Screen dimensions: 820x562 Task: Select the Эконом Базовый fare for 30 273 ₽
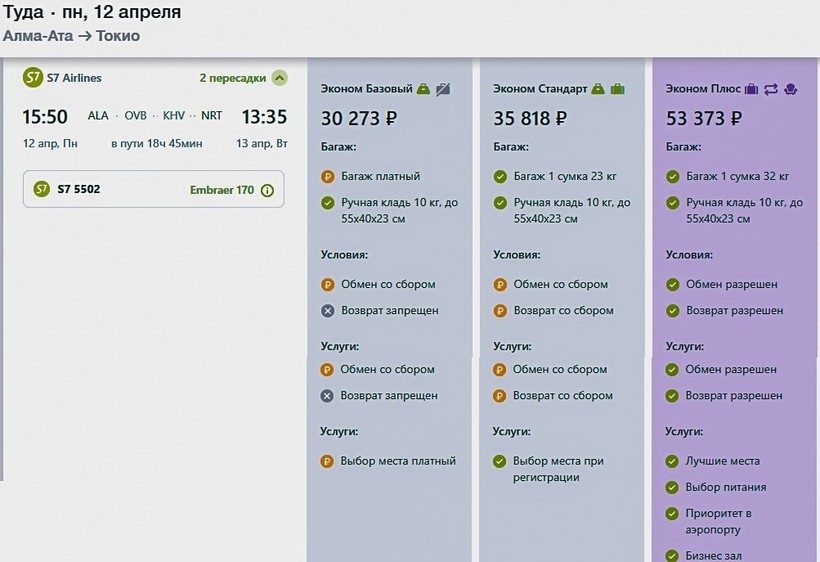(359, 119)
